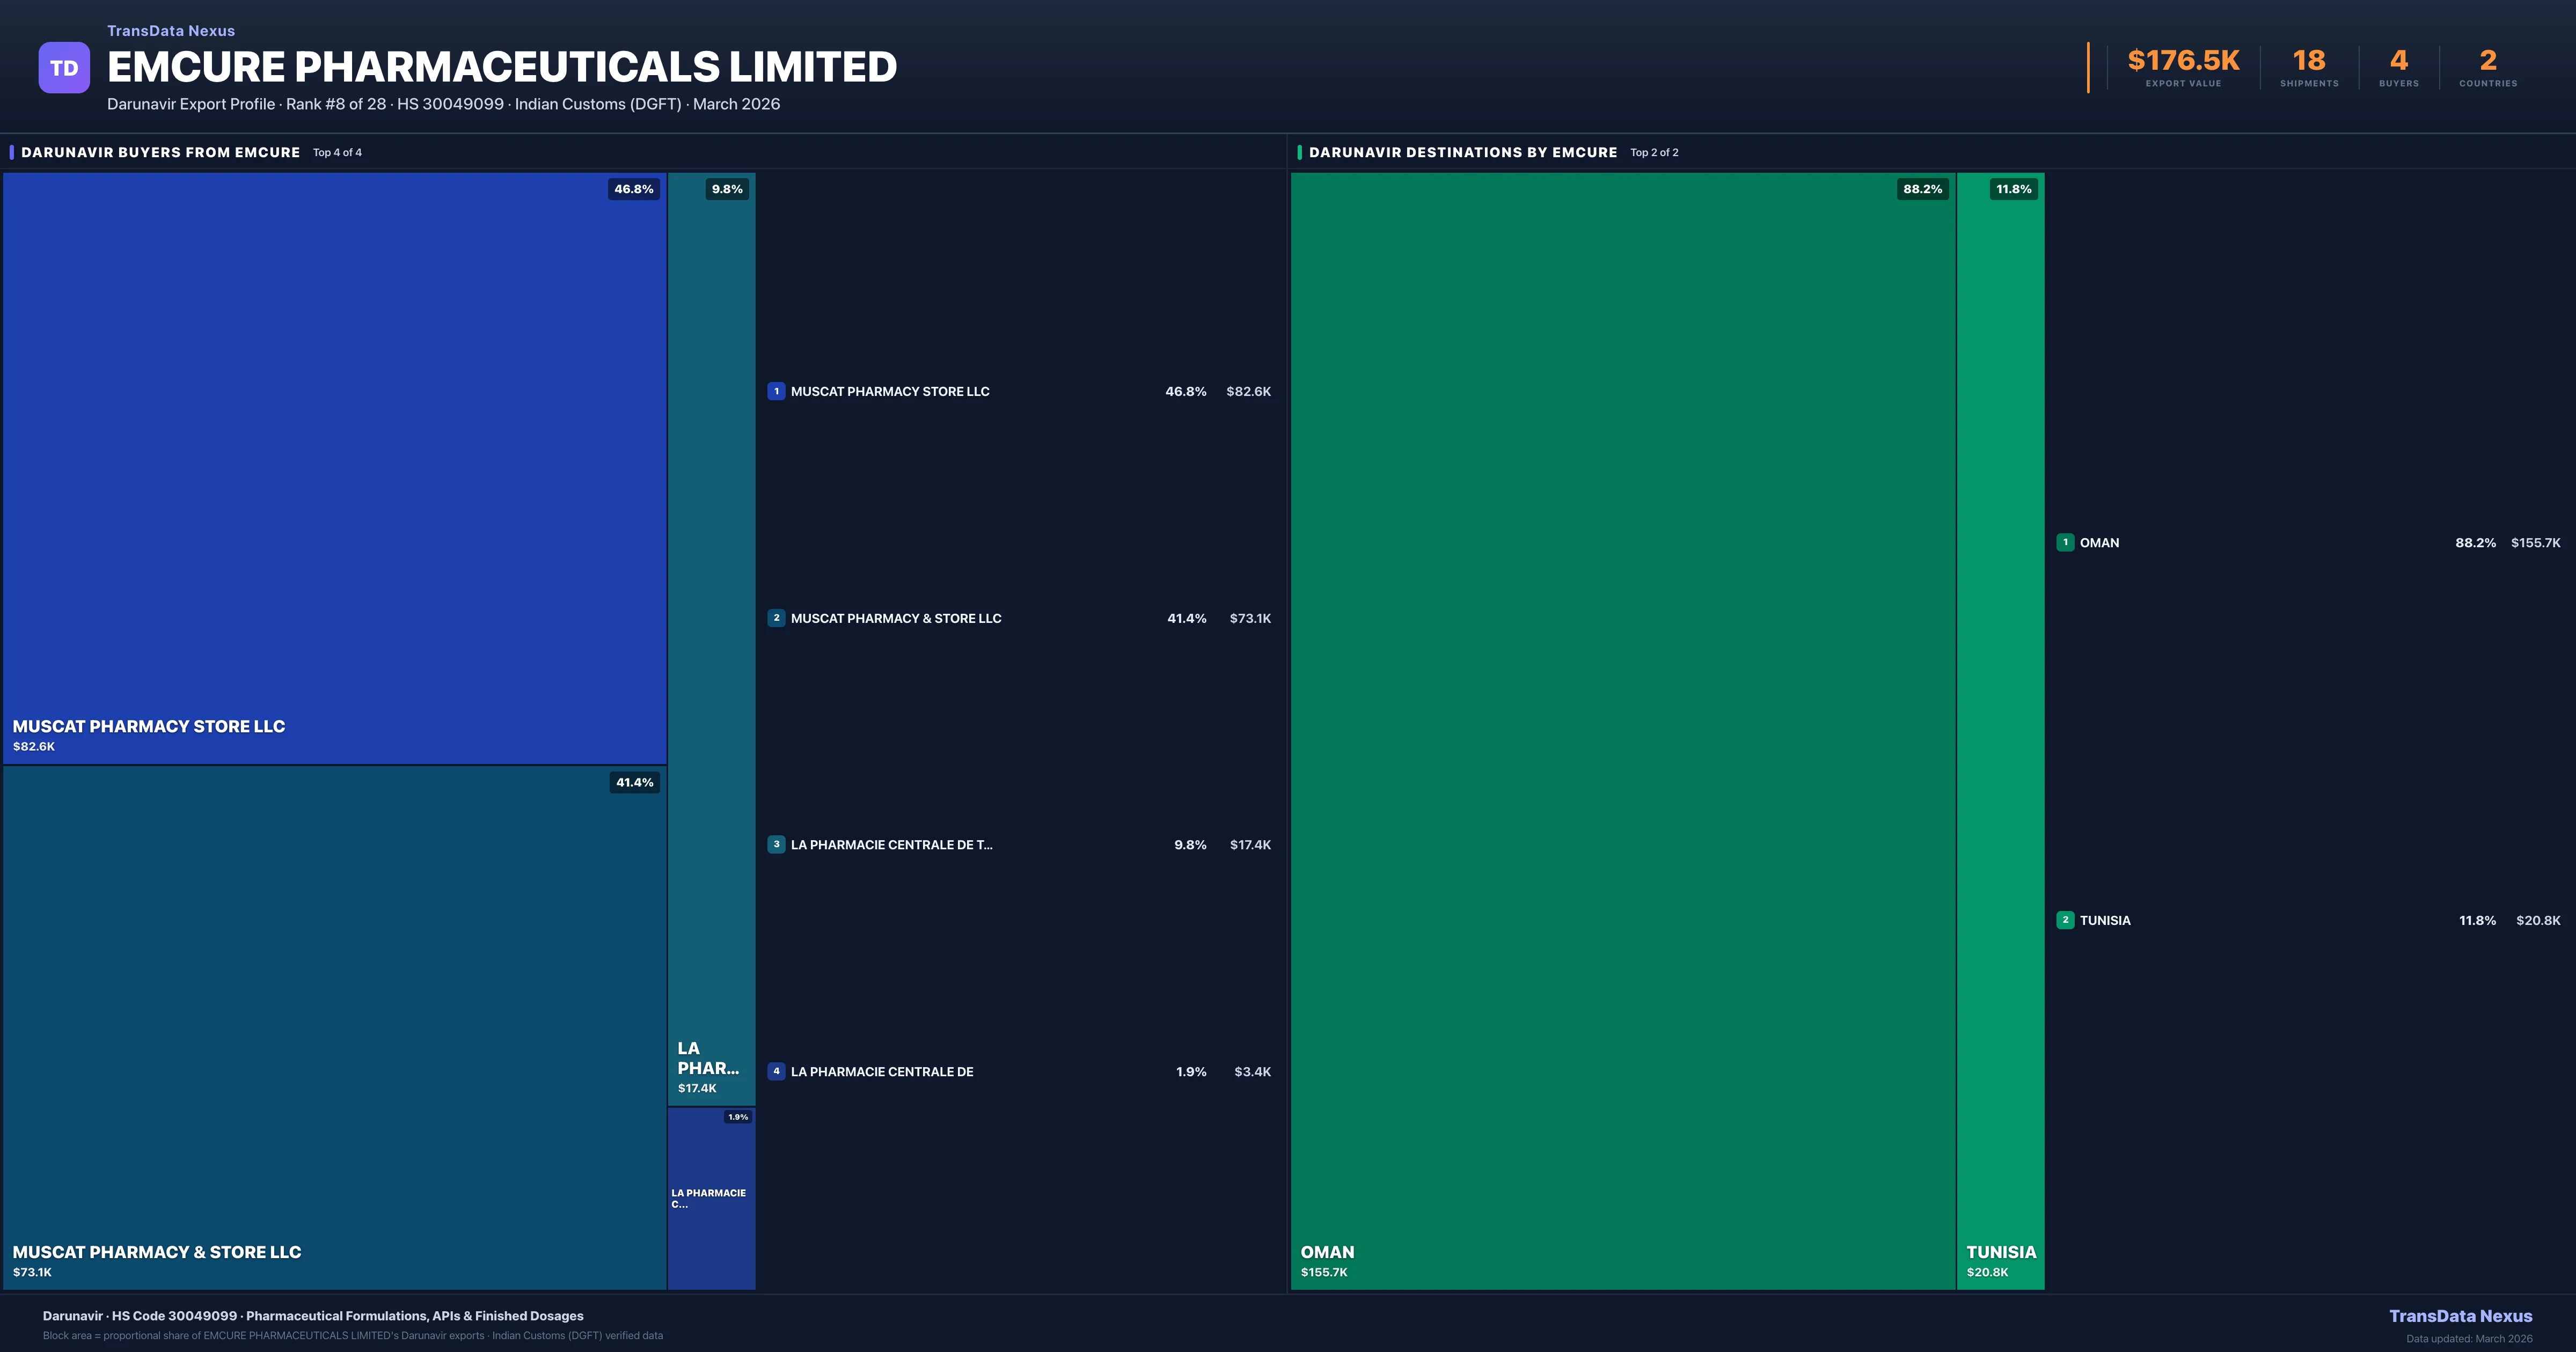Image resolution: width=2576 pixels, height=1352 pixels.
Task: Select the large Oman destination block
Action: point(1622,730)
